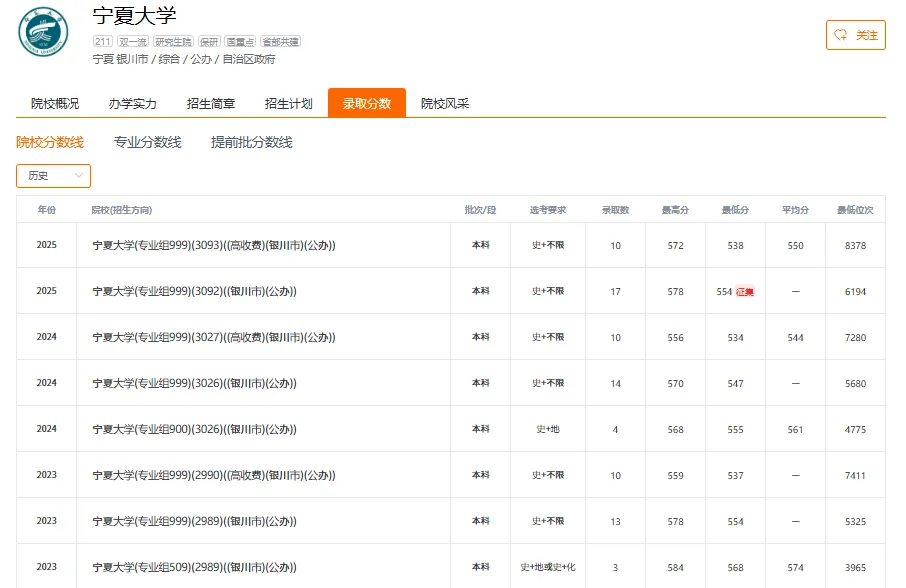Click the 史+地或史+化 requirement cell
906x588 pixels.
548,567
